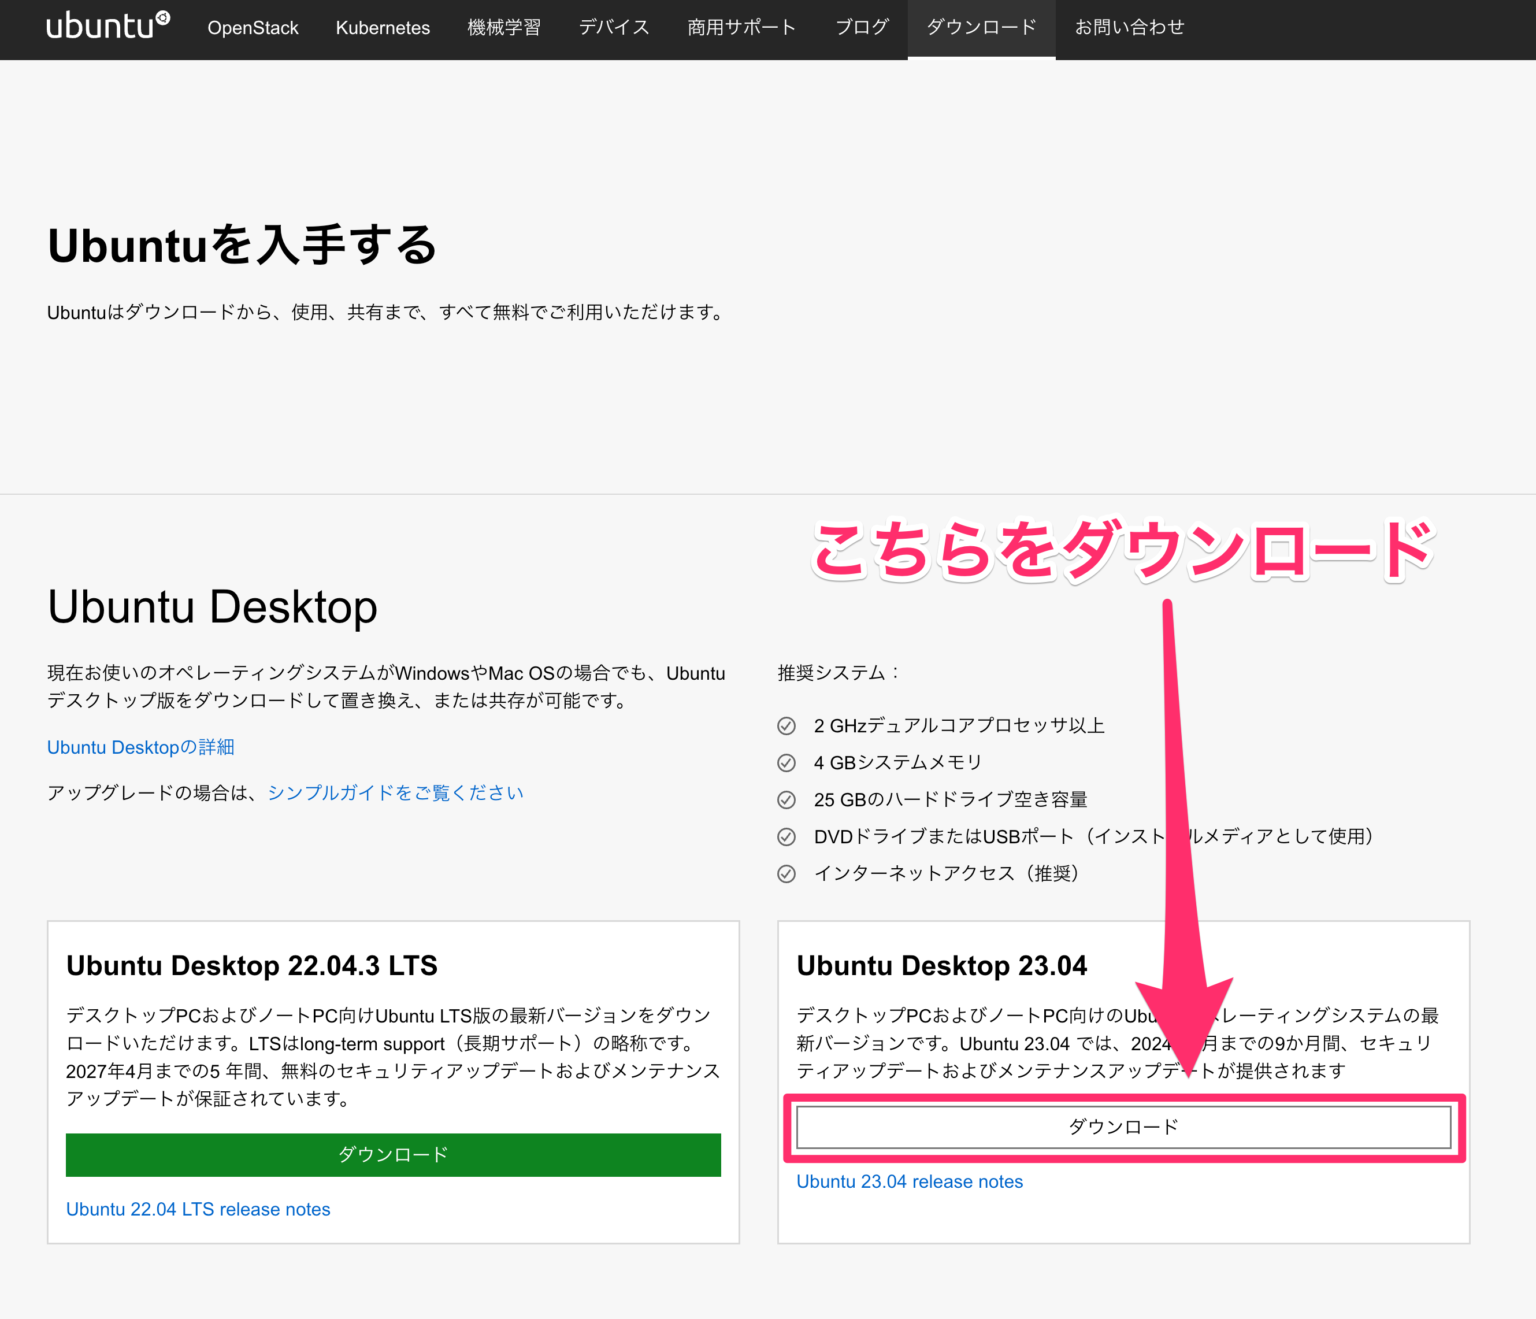Select the OpenStack menu item
Viewport: 1536px width, 1319px height.
coord(252,28)
